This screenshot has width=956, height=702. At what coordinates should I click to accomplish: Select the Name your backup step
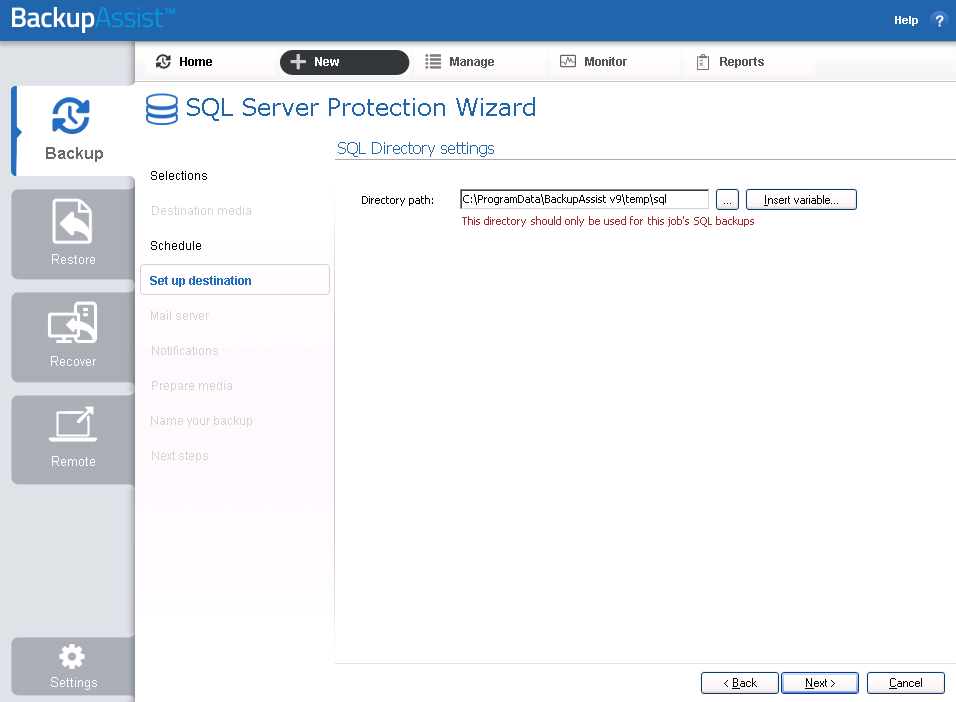click(x=201, y=421)
